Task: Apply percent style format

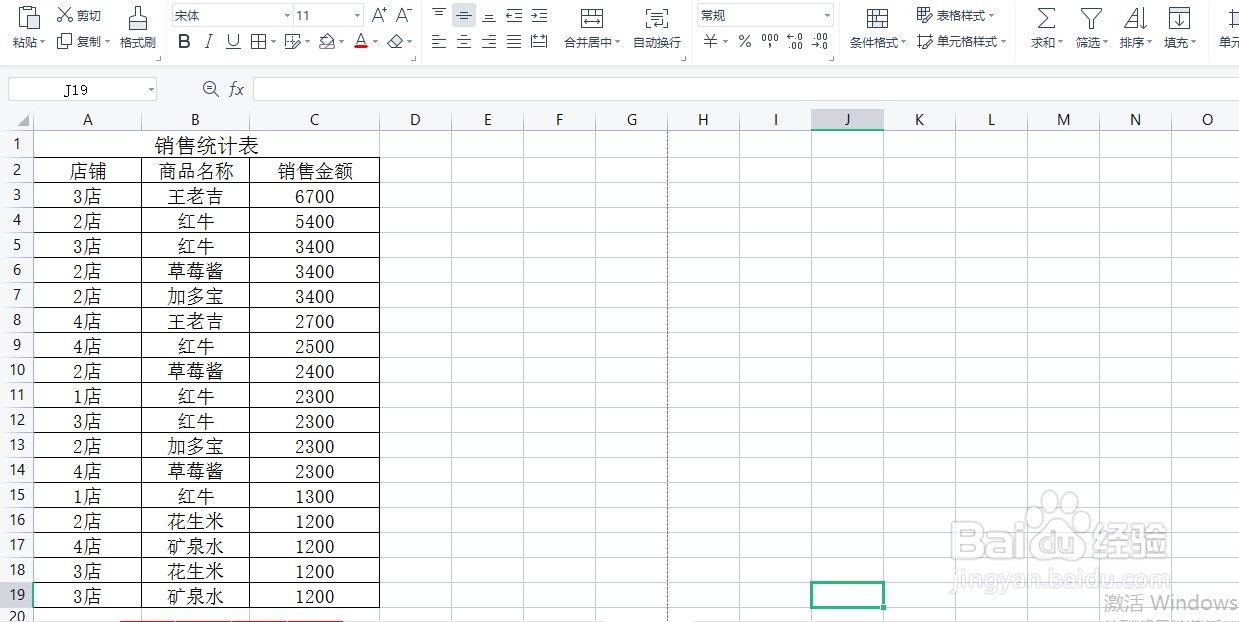Action: 744,42
